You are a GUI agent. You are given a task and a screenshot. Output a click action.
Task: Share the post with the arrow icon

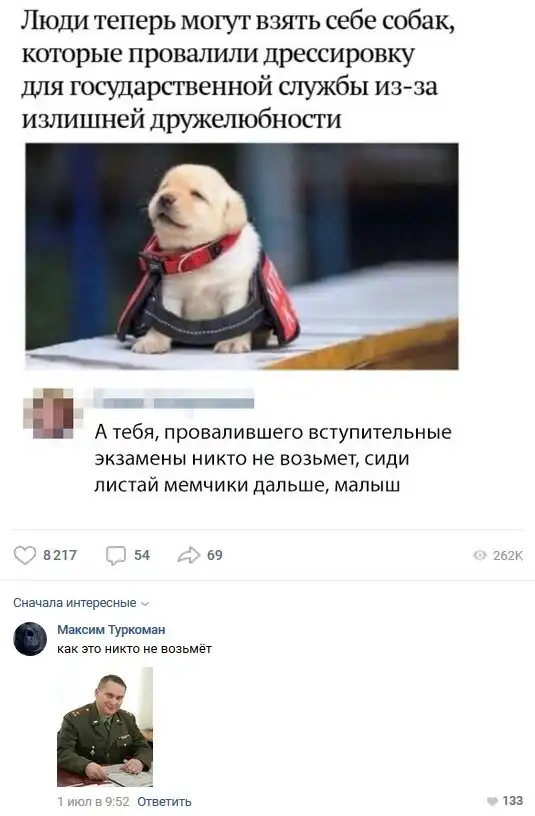pos(188,555)
